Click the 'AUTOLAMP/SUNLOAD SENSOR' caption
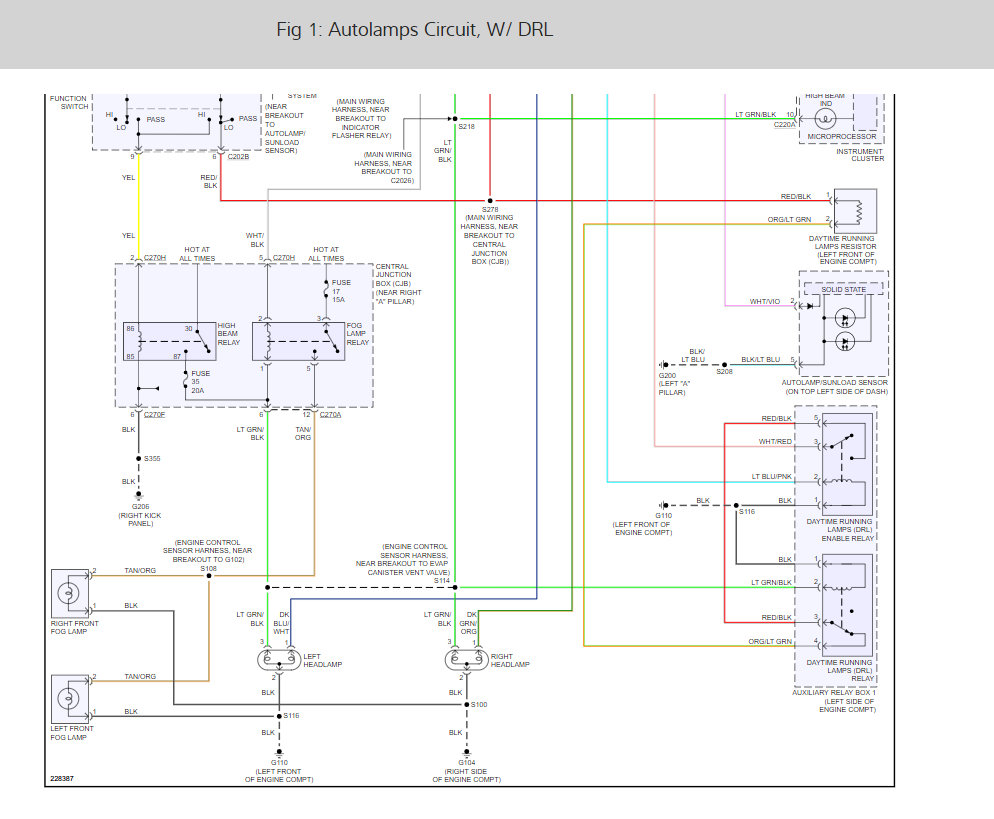This screenshot has width=994, height=819. (834, 383)
